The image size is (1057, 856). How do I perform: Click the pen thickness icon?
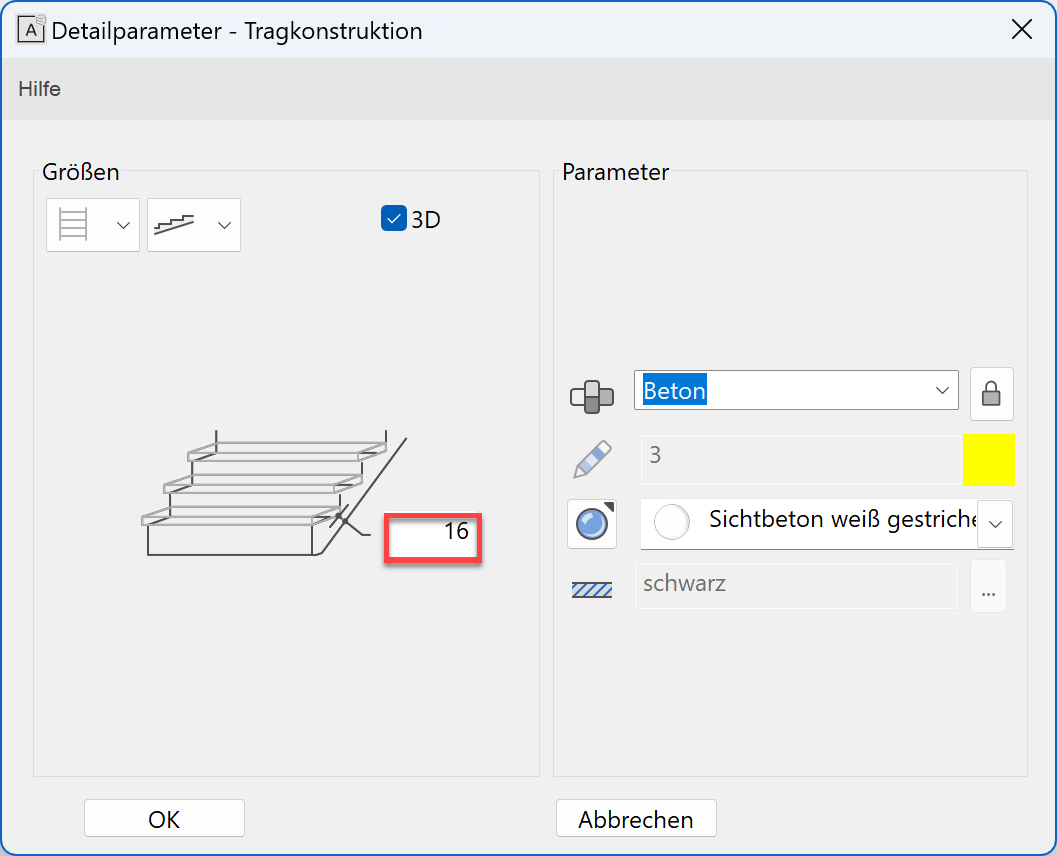click(x=591, y=459)
